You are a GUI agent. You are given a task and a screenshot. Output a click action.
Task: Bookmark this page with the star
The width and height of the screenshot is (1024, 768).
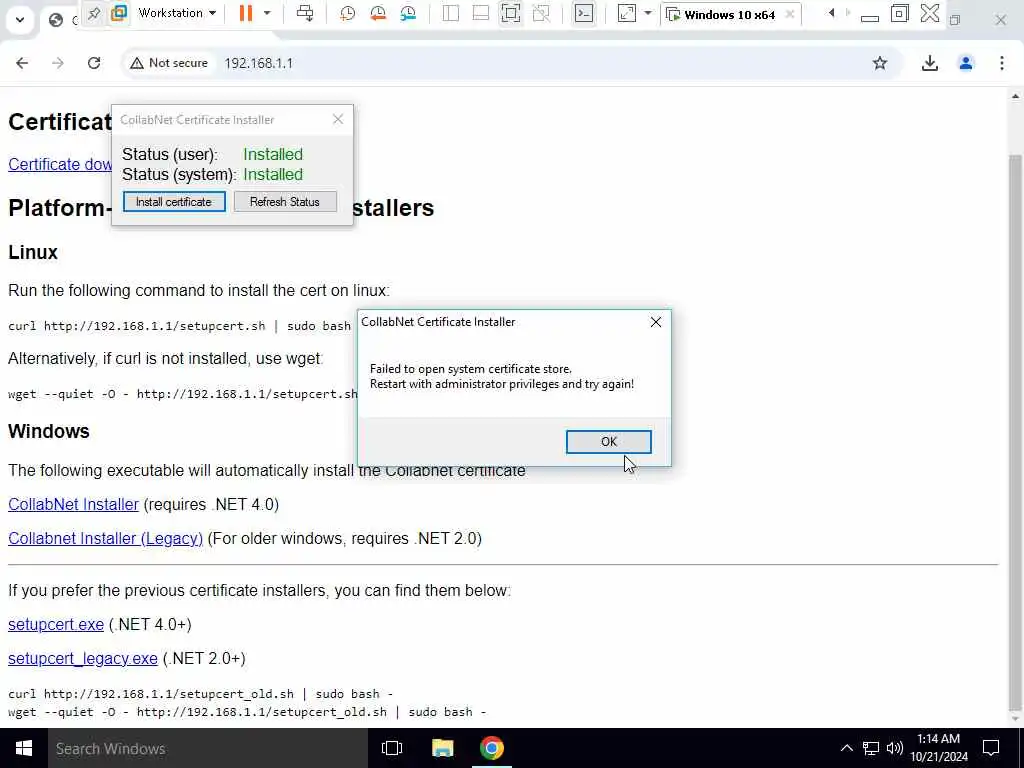[x=880, y=63]
